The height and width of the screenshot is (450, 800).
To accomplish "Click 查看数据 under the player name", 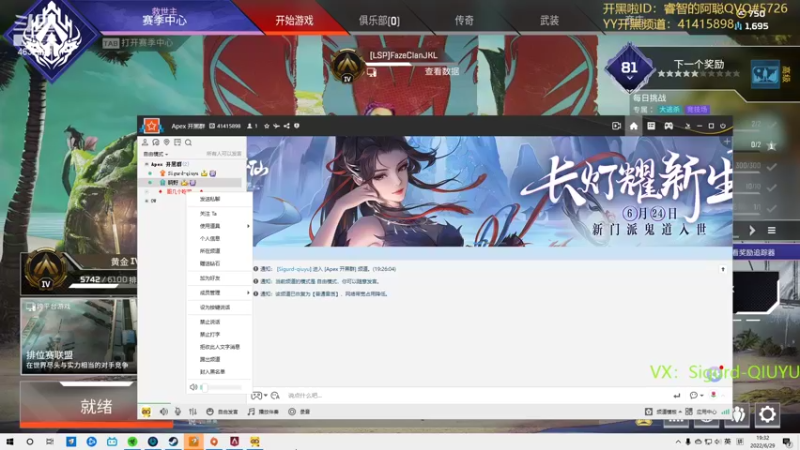I will pos(441,72).
